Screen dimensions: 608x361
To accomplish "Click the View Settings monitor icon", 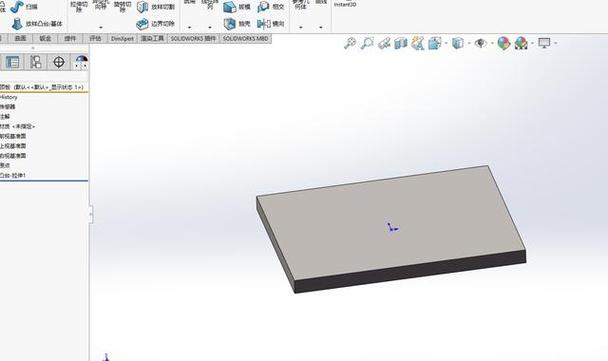I will 544,43.
